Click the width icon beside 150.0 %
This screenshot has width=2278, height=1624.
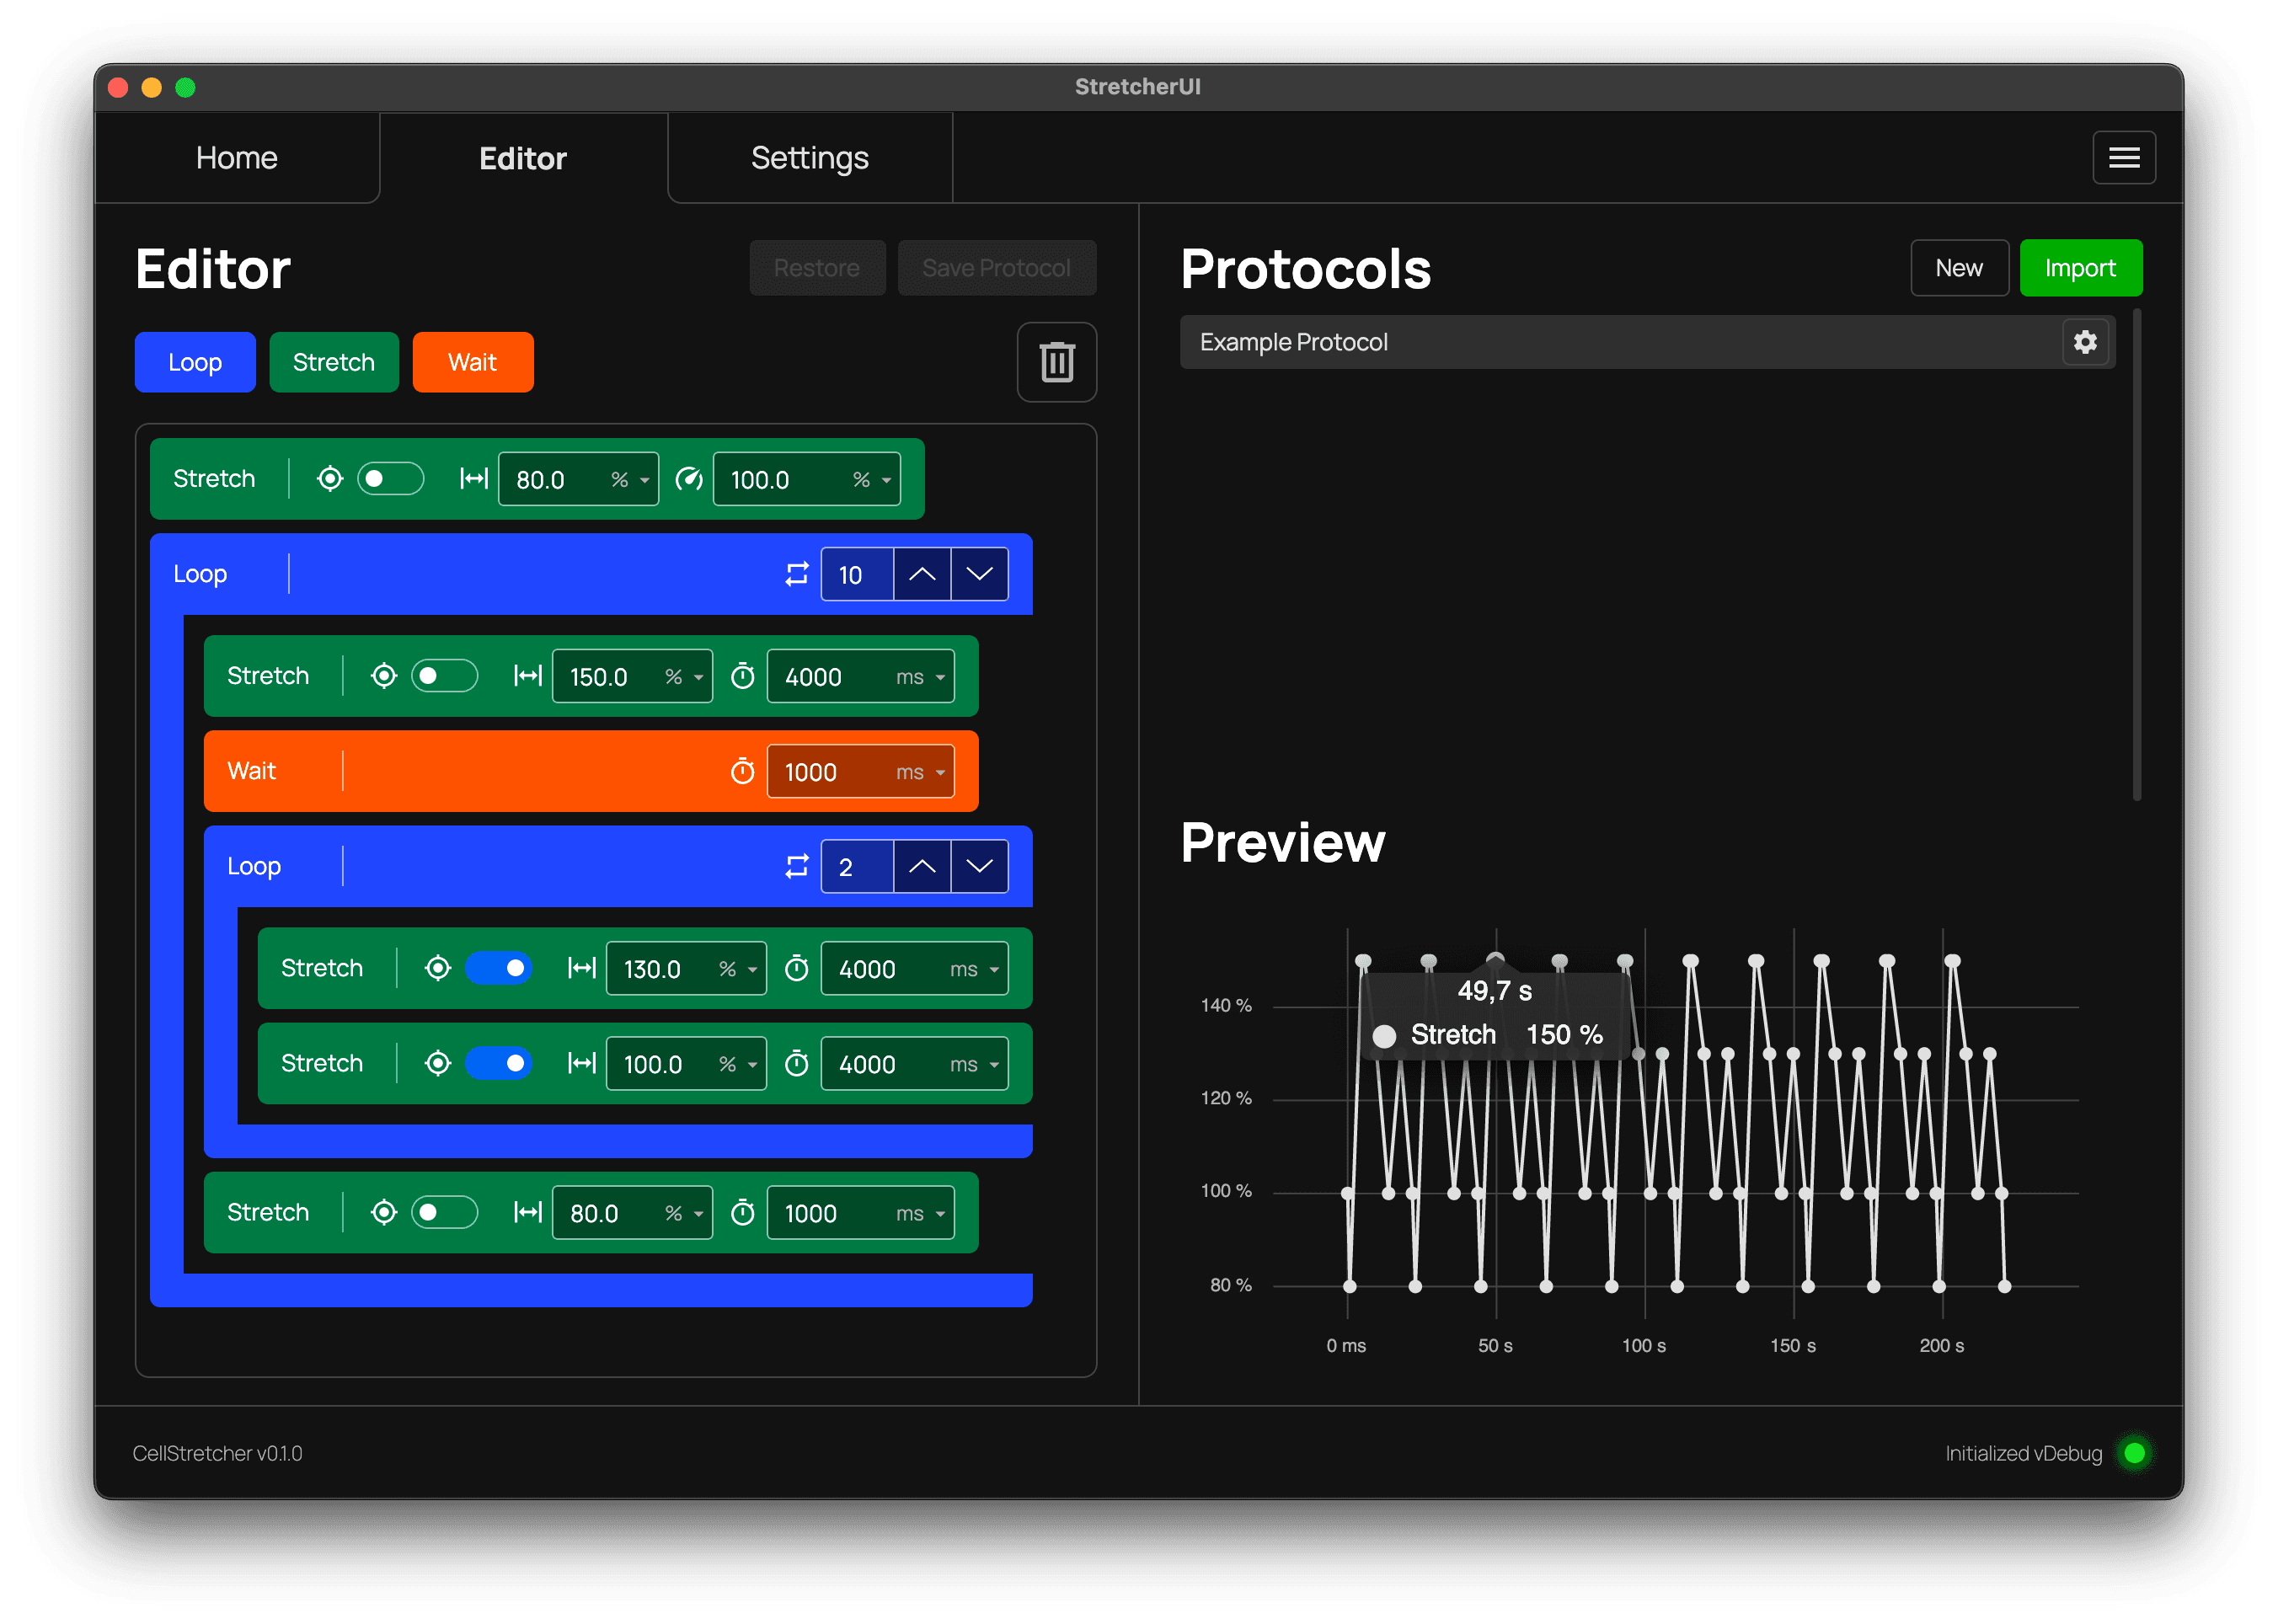(x=528, y=676)
